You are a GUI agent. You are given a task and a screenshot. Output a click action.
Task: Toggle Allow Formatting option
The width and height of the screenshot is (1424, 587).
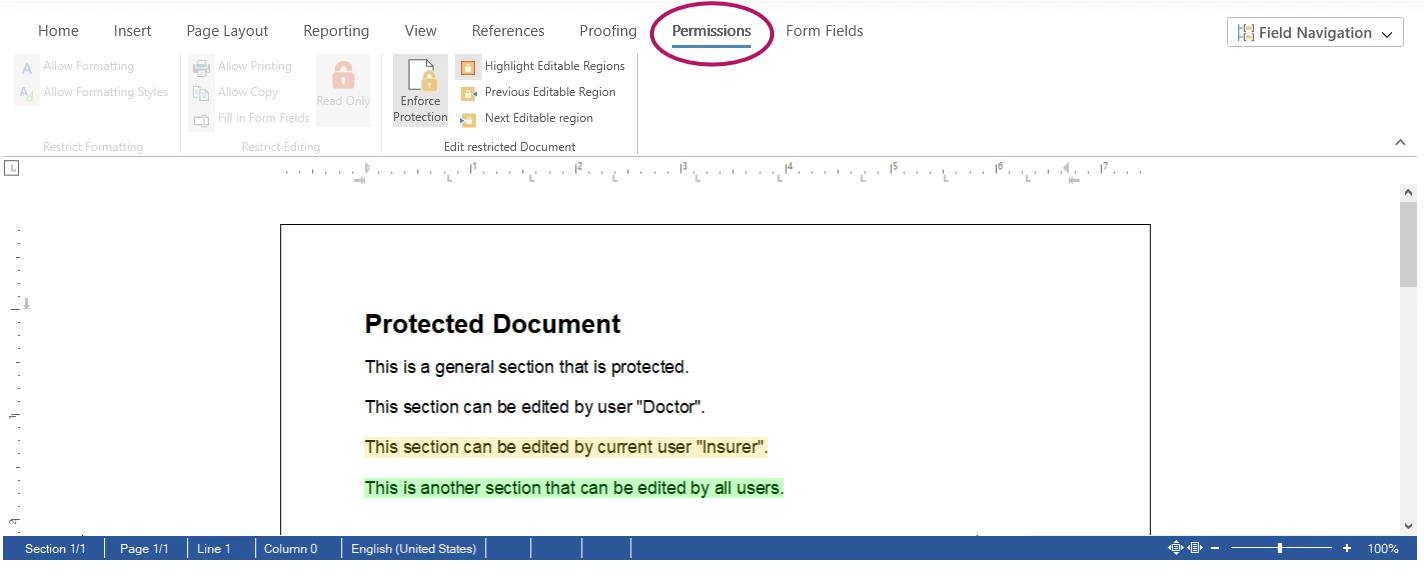pyautogui.click(x=25, y=66)
